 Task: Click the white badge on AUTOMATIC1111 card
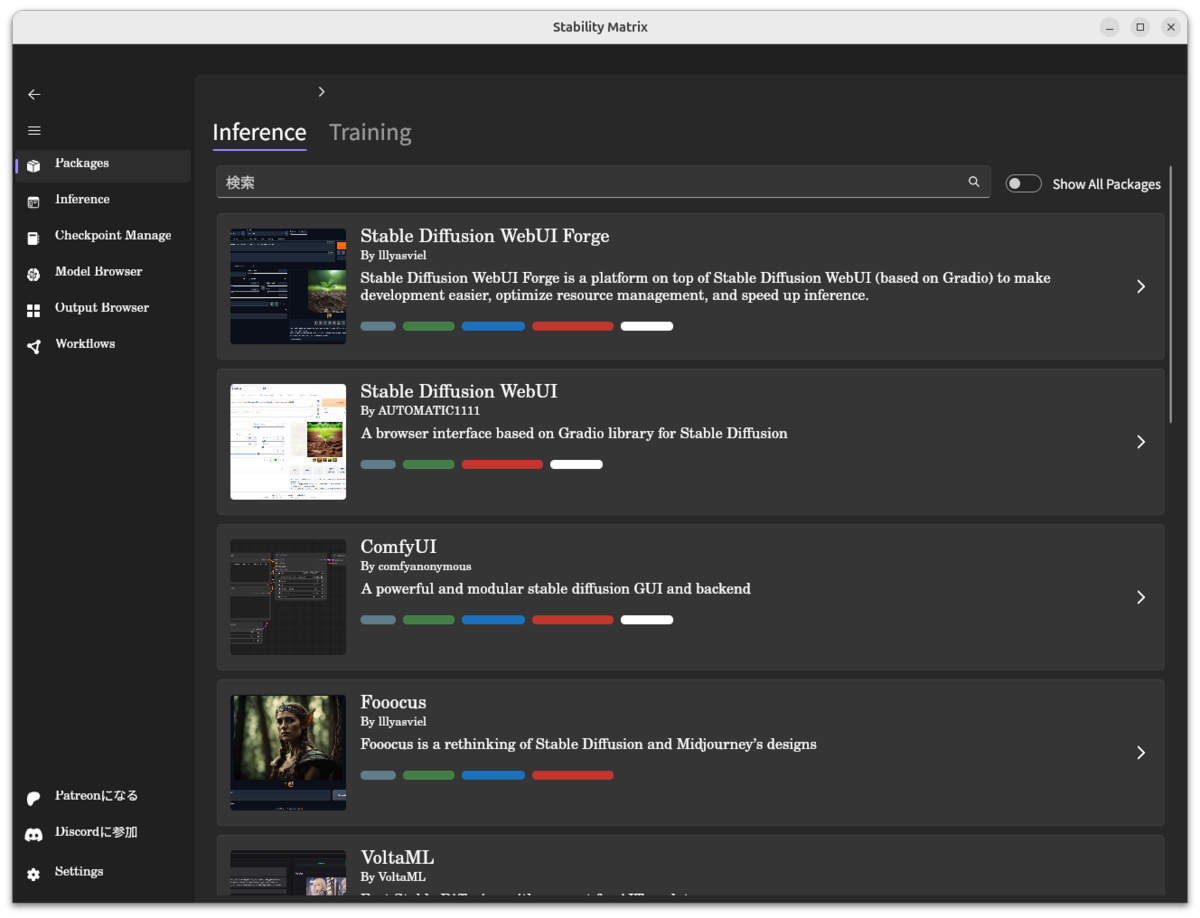point(576,464)
